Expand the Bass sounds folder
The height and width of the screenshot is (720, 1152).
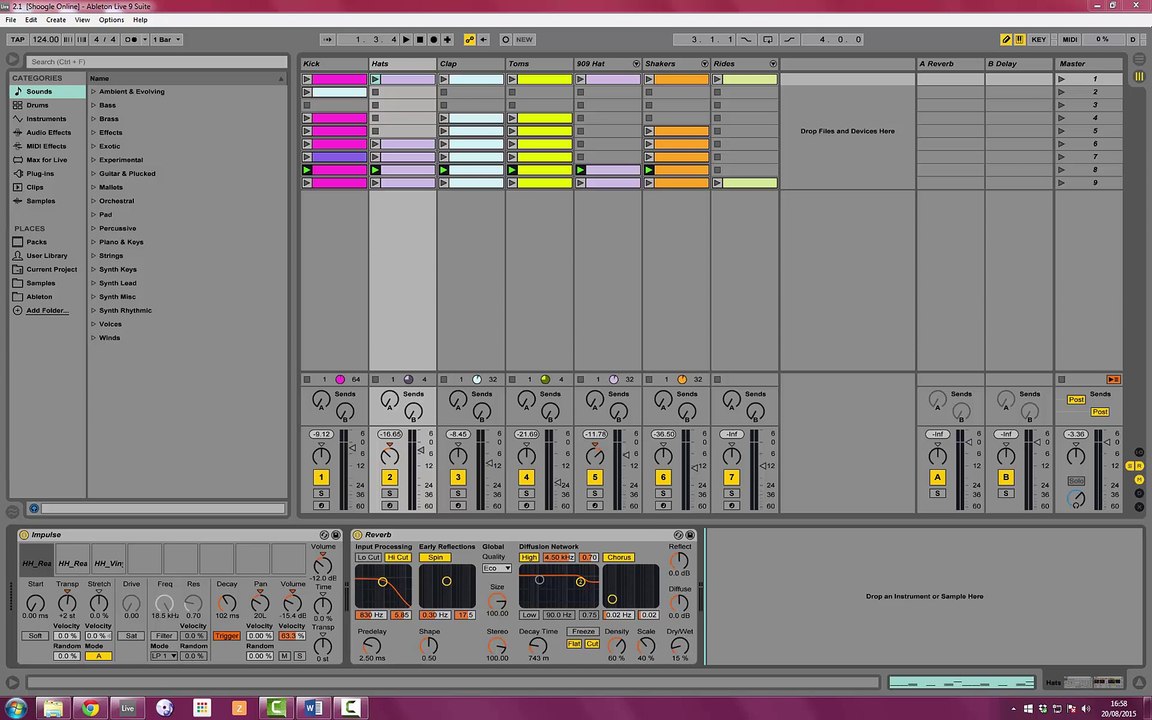[93, 105]
